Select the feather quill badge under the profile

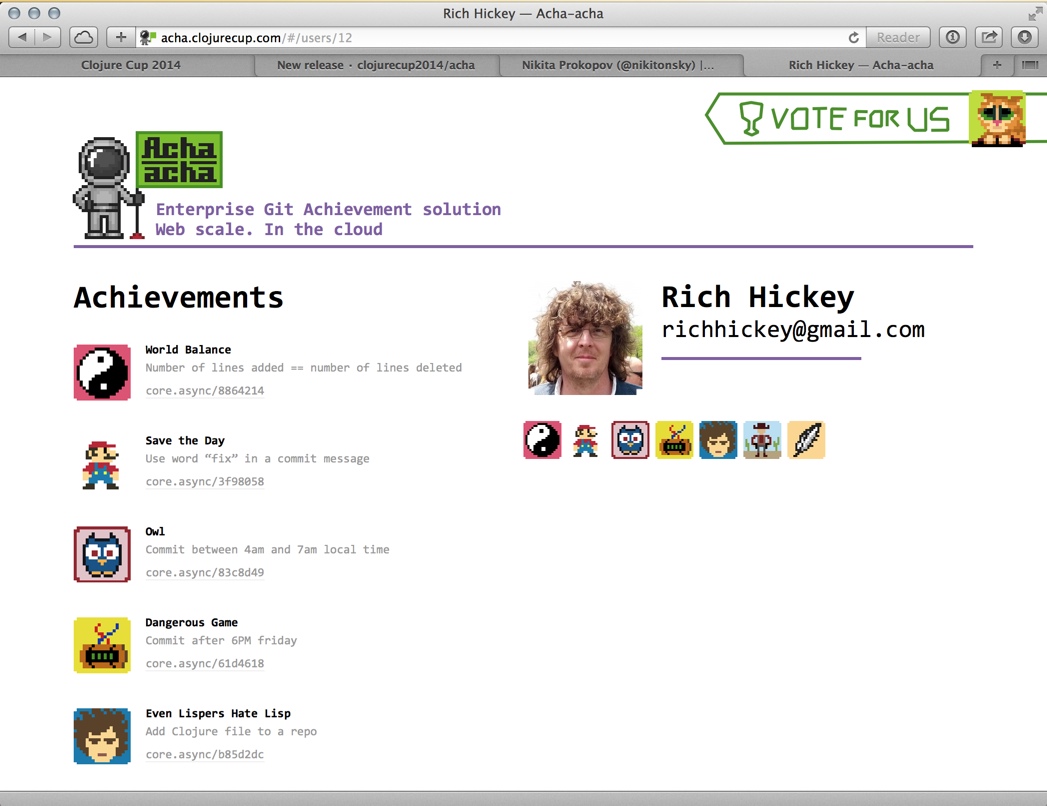[806, 439]
